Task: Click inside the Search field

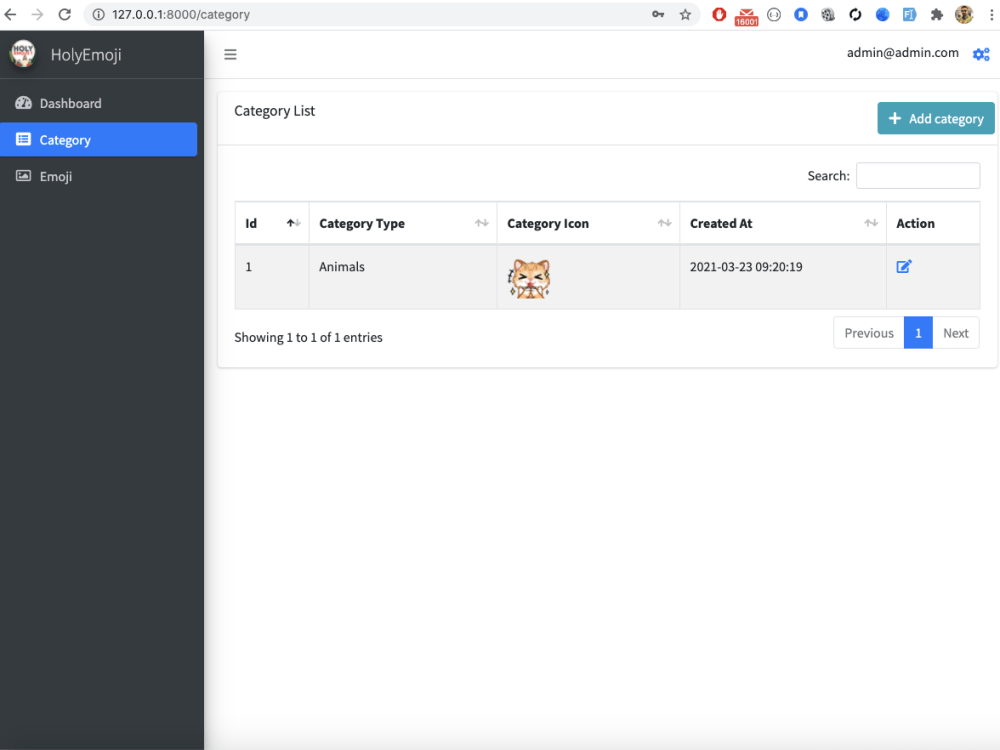Action: pyautogui.click(x=917, y=175)
